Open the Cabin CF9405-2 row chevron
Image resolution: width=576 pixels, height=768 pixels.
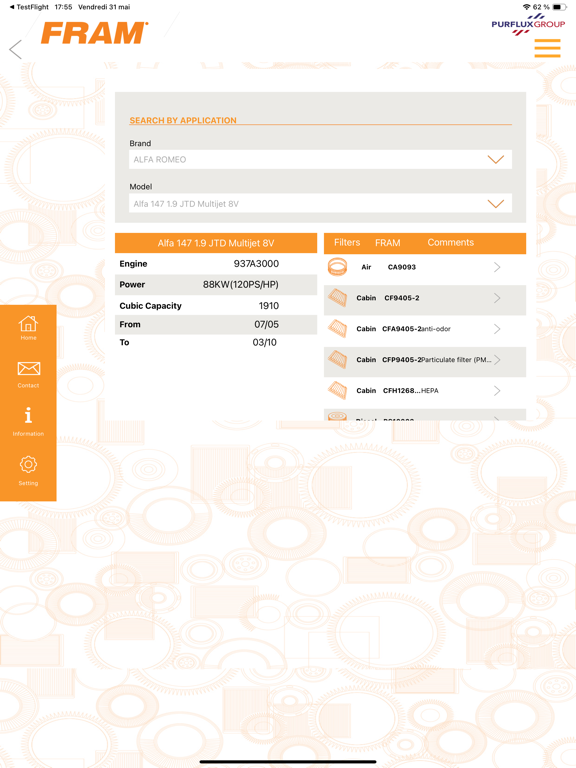[x=497, y=298]
